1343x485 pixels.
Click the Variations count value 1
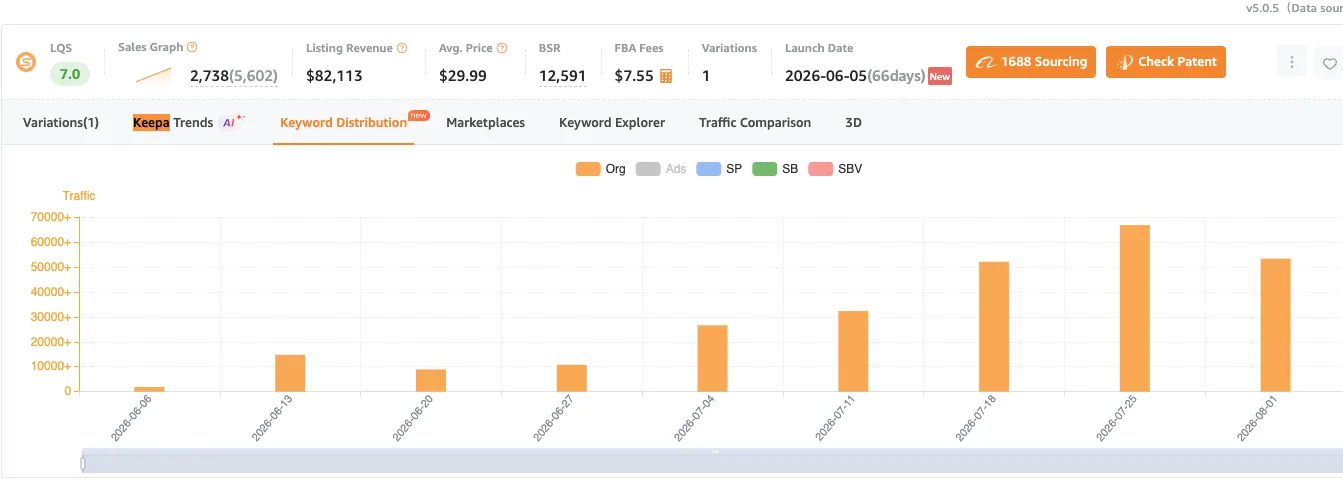point(706,76)
